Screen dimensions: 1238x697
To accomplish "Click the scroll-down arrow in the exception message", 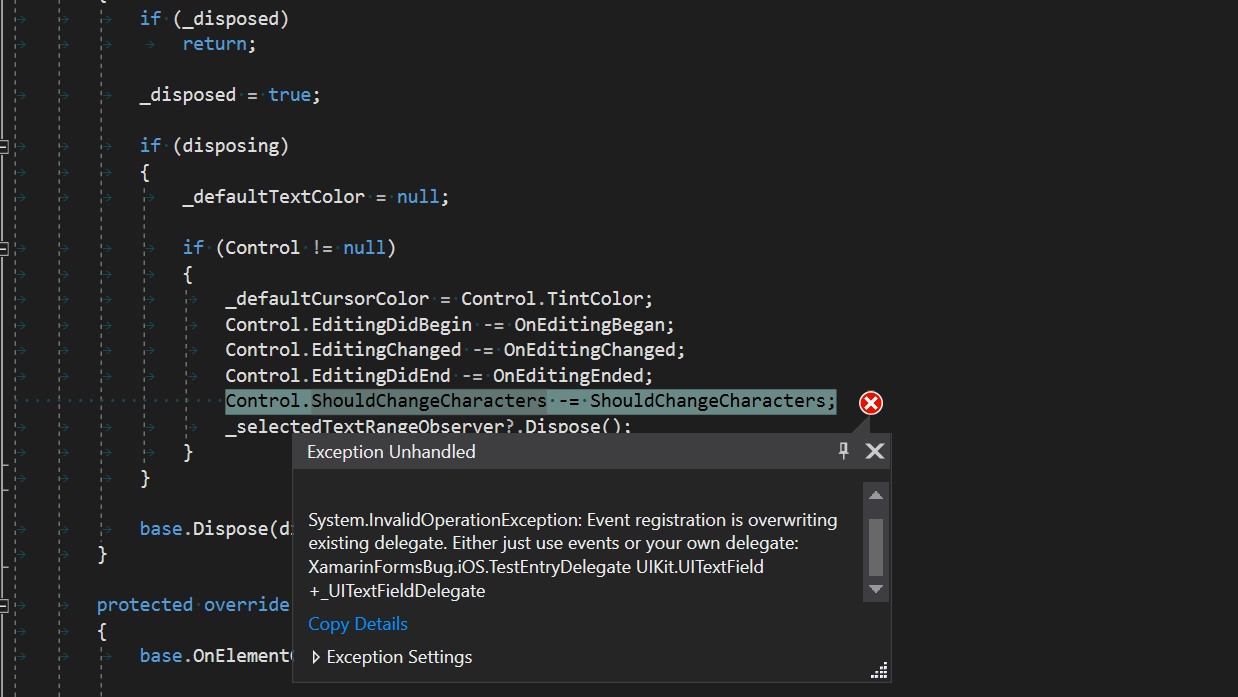I will (875, 589).
